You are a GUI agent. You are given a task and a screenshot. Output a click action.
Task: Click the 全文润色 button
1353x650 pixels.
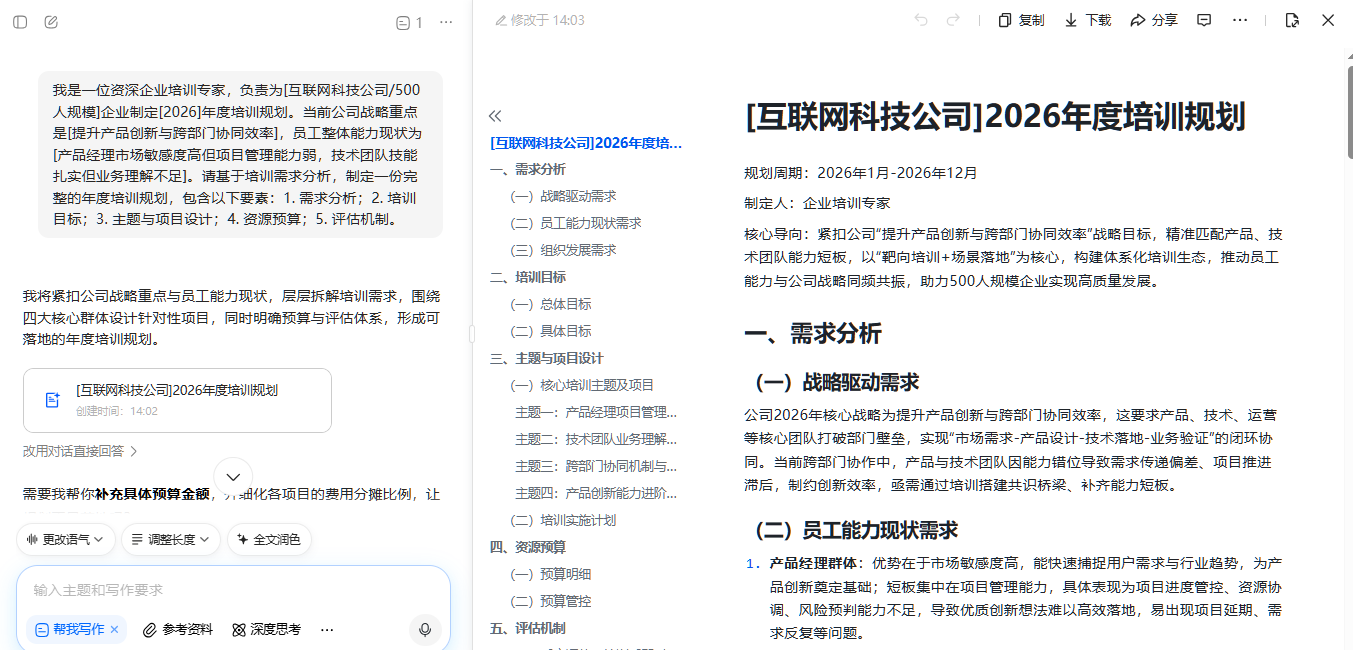pyautogui.click(x=269, y=540)
